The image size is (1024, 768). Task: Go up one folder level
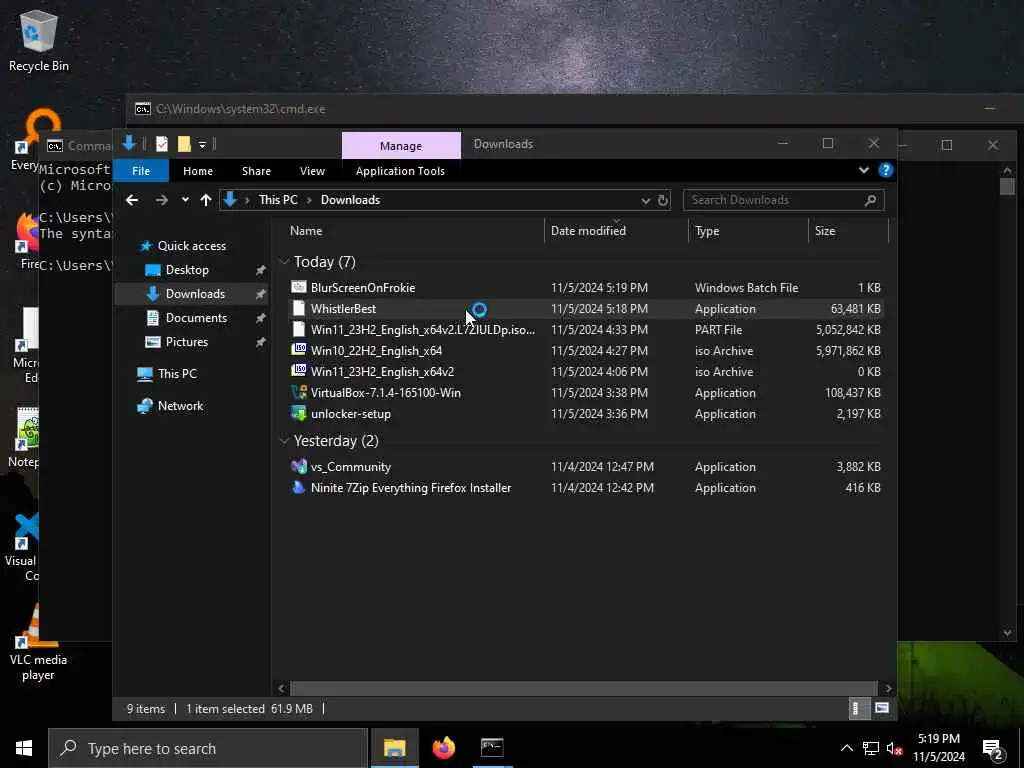click(x=206, y=200)
